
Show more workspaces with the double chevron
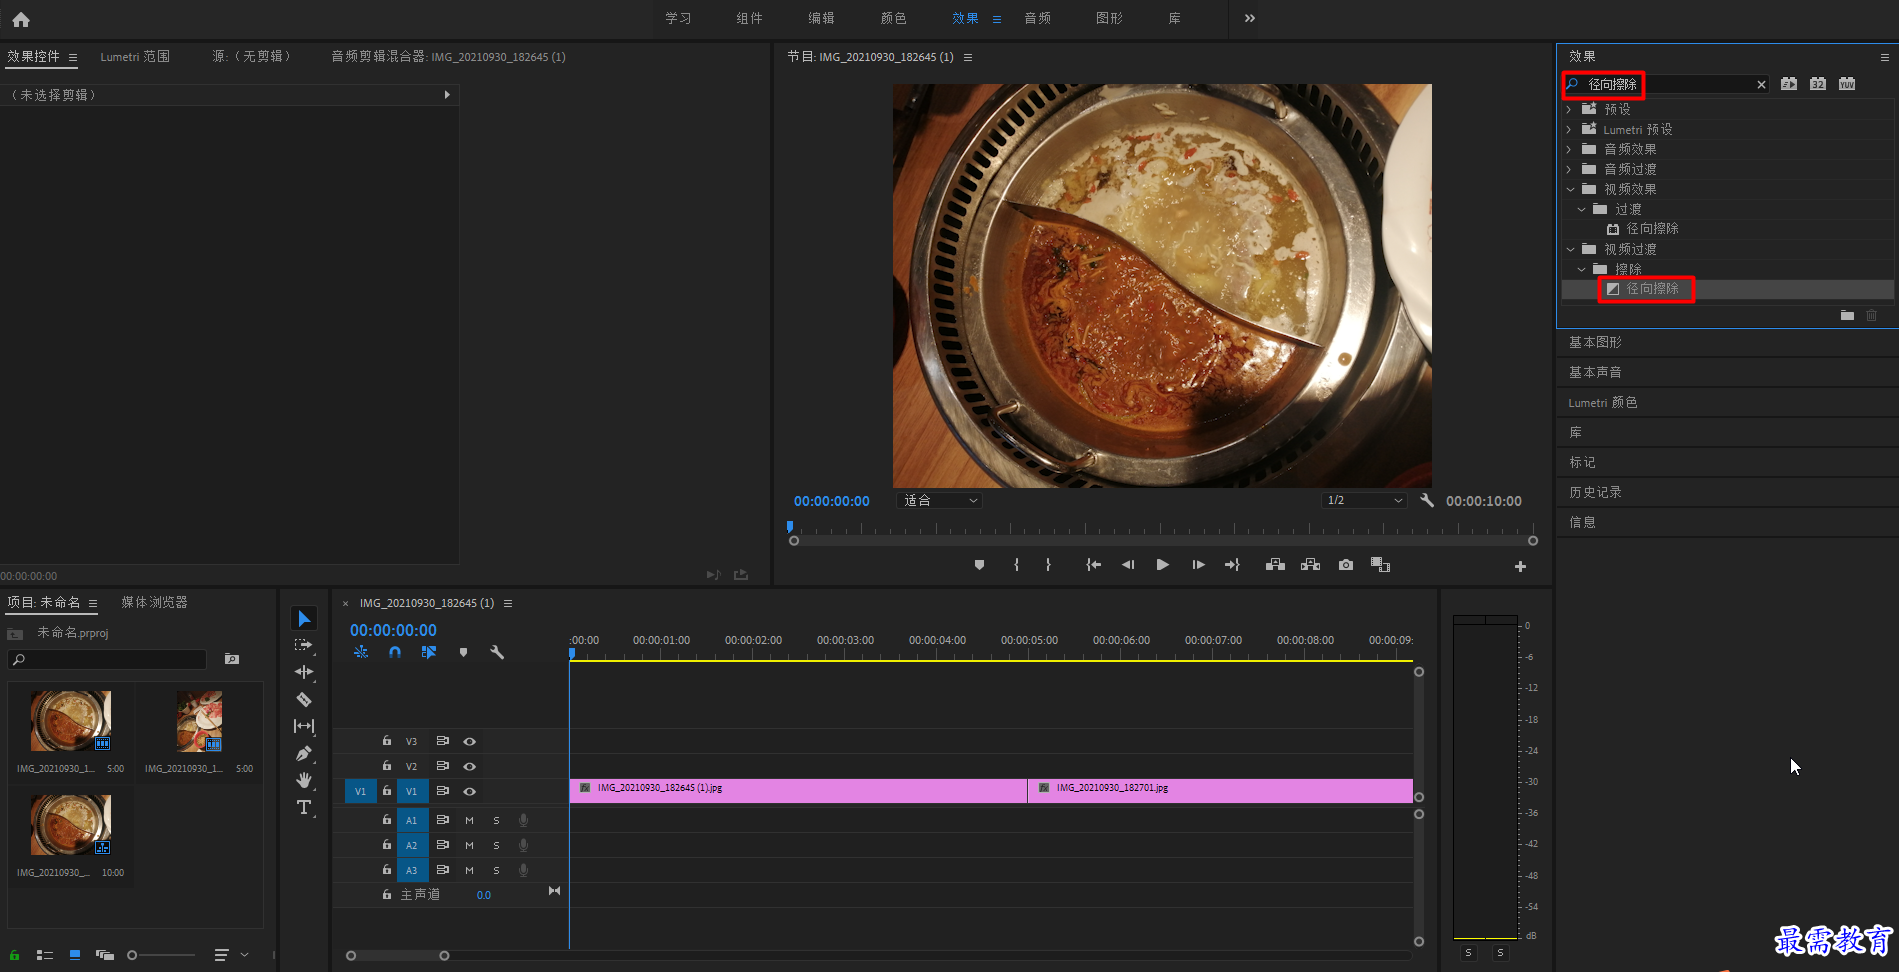tap(1250, 18)
